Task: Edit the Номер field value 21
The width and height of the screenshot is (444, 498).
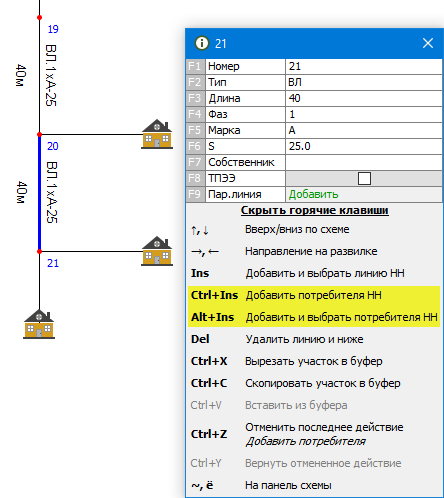Action: coord(364,66)
